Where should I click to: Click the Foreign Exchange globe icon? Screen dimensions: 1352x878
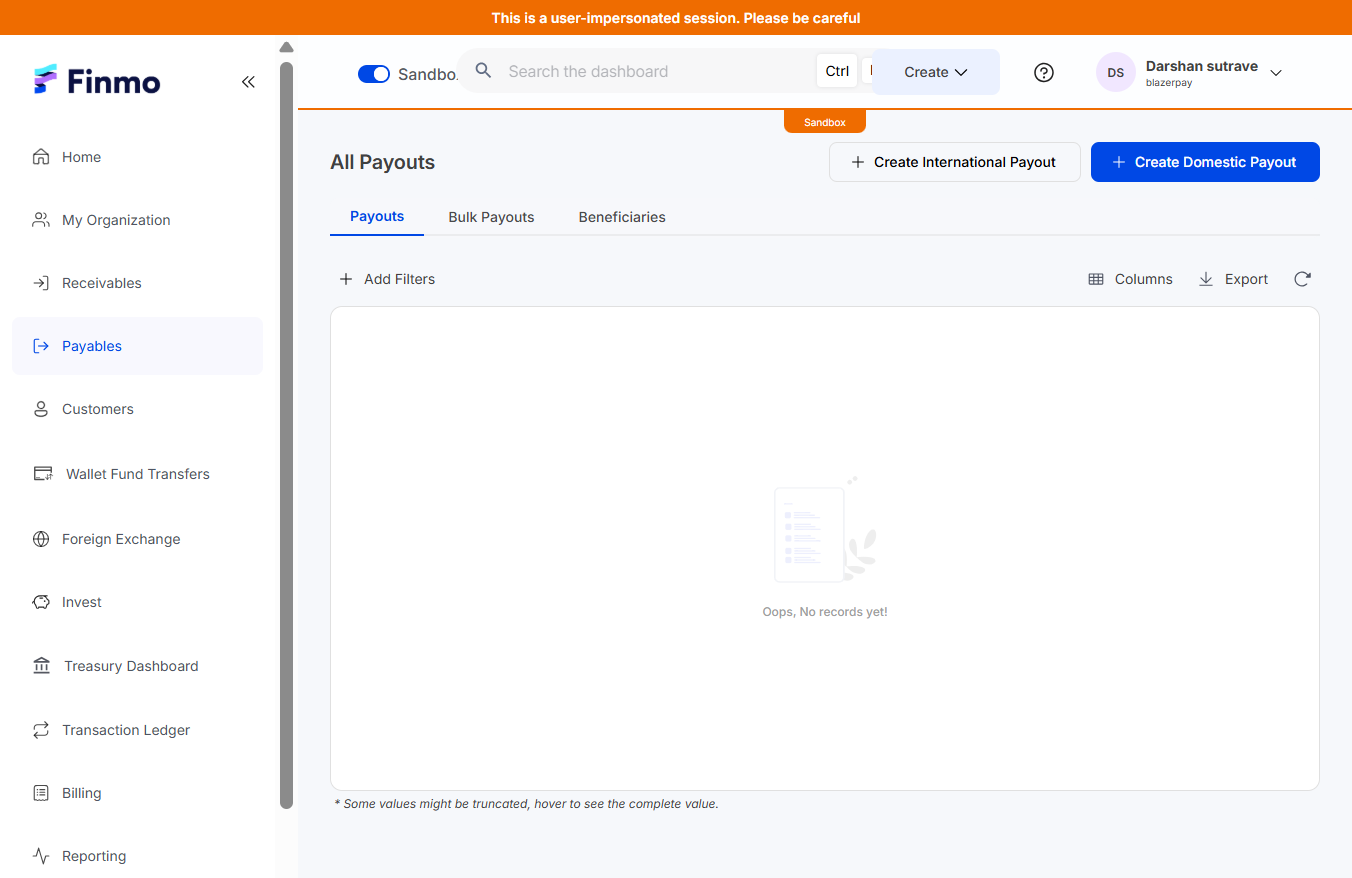pyautogui.click(x=41, y=539)
